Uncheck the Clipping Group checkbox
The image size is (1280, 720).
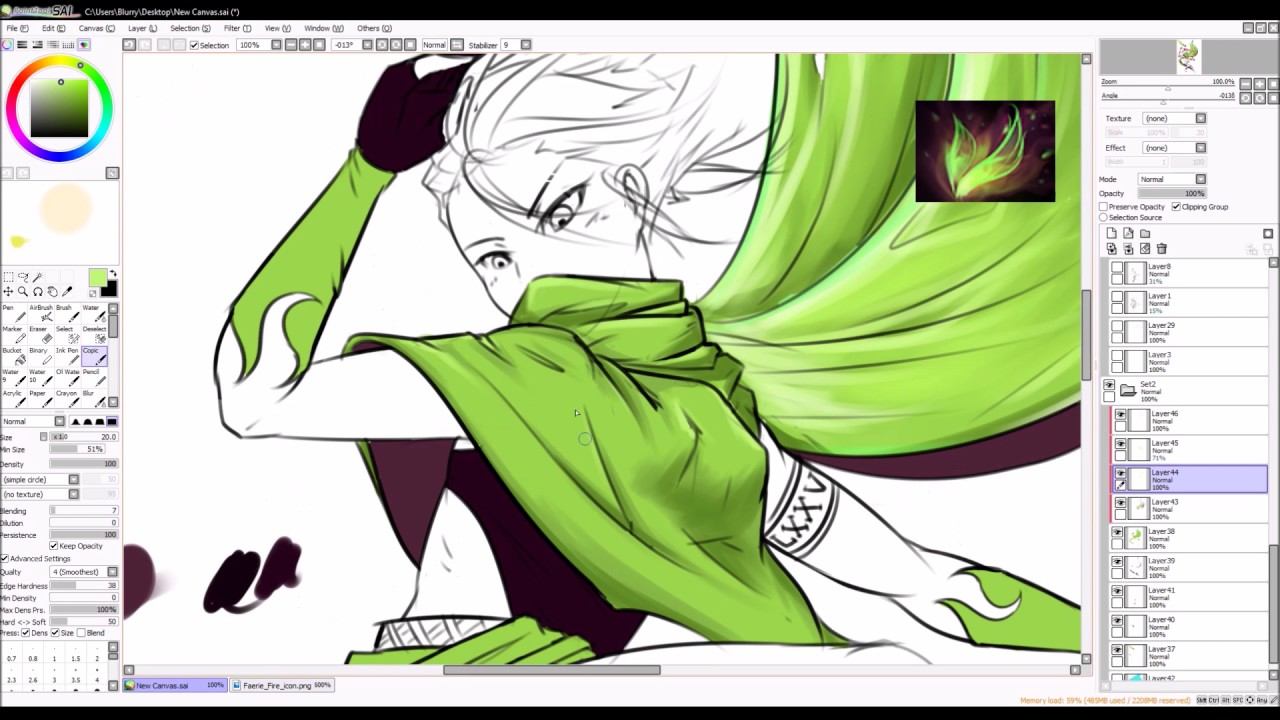tap(1176, 207)
